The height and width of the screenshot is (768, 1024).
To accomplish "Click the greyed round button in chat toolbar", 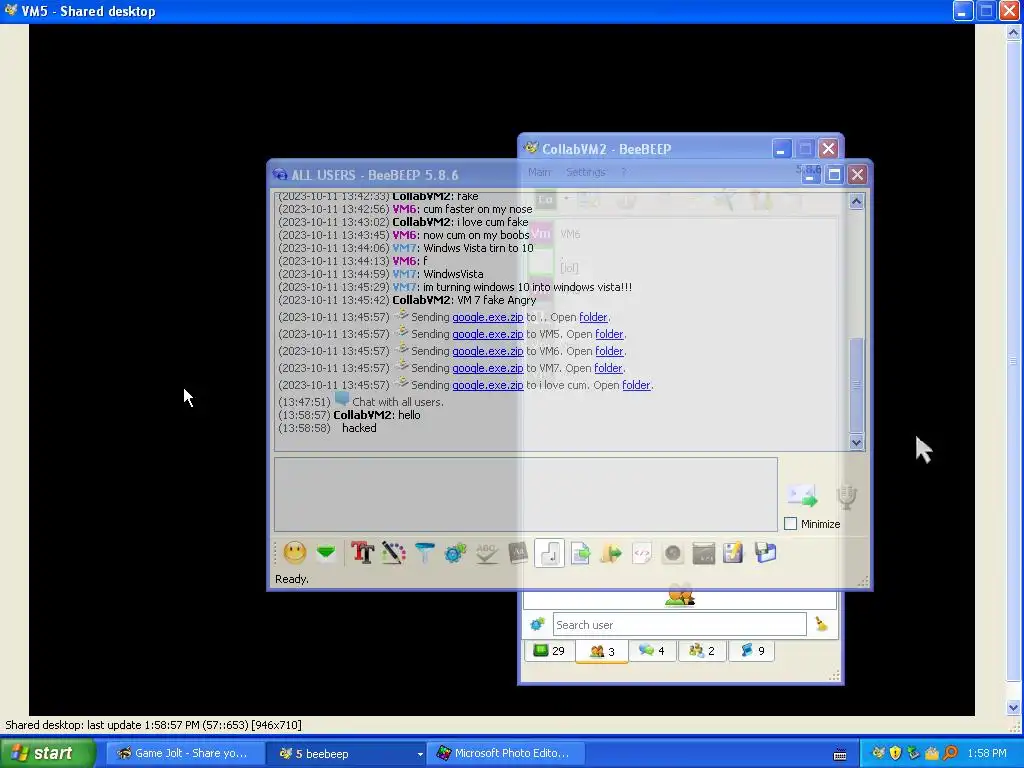I will coord(673,553).
